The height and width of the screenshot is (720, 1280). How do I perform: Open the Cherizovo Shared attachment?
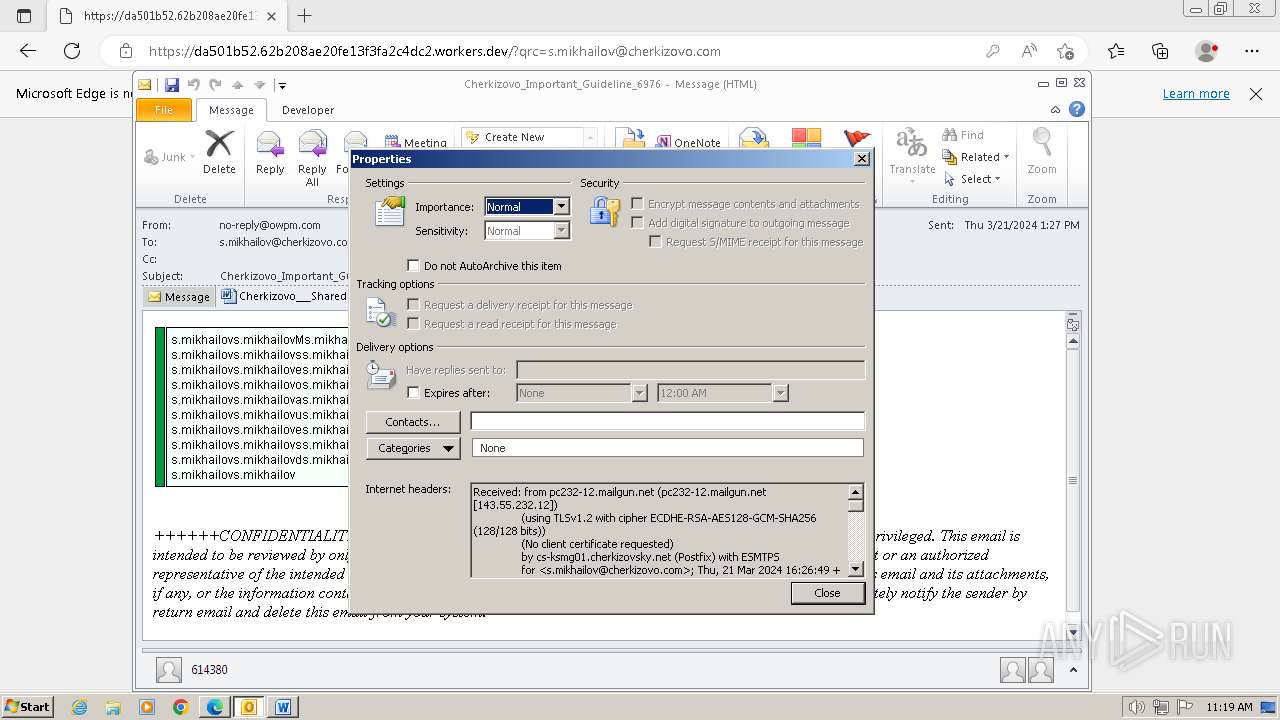284,296
